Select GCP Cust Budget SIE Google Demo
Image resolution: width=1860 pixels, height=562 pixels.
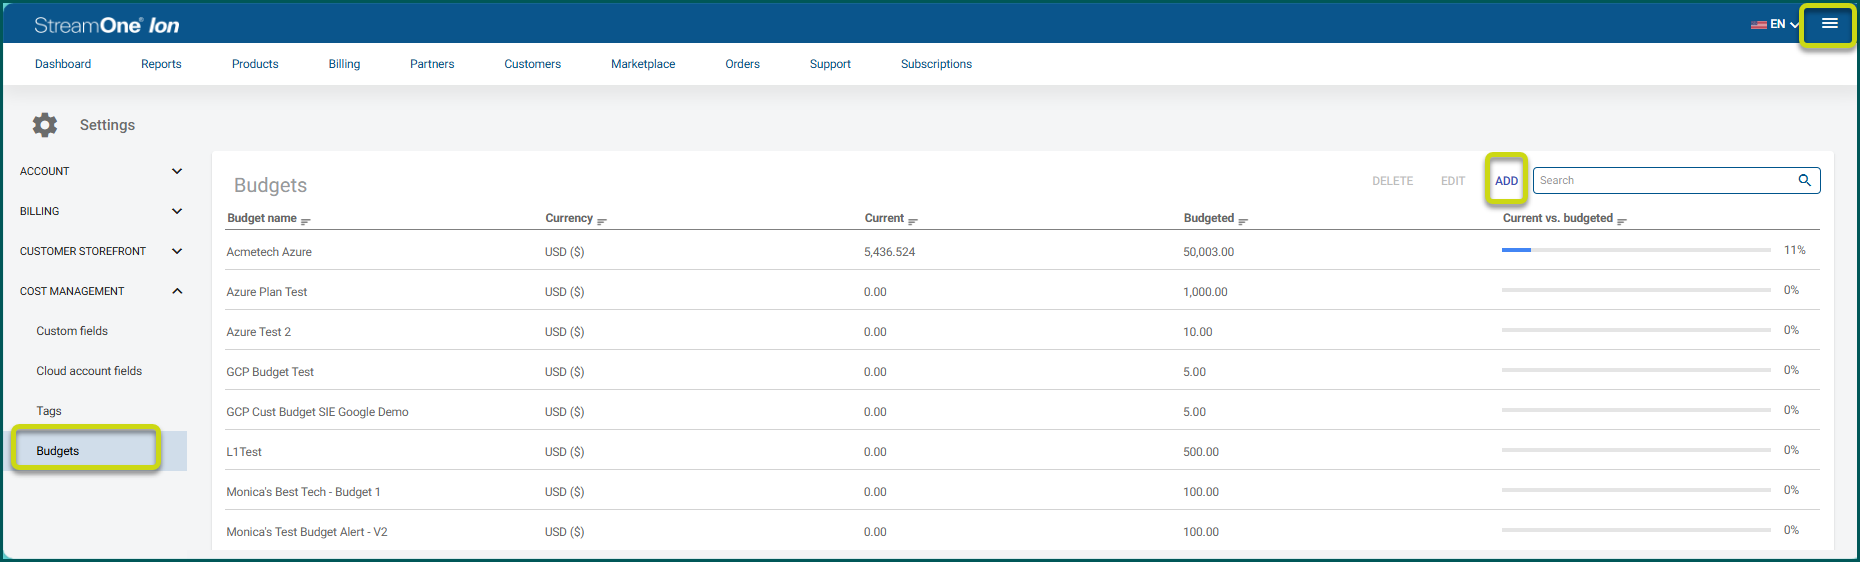coord(1022,411)
